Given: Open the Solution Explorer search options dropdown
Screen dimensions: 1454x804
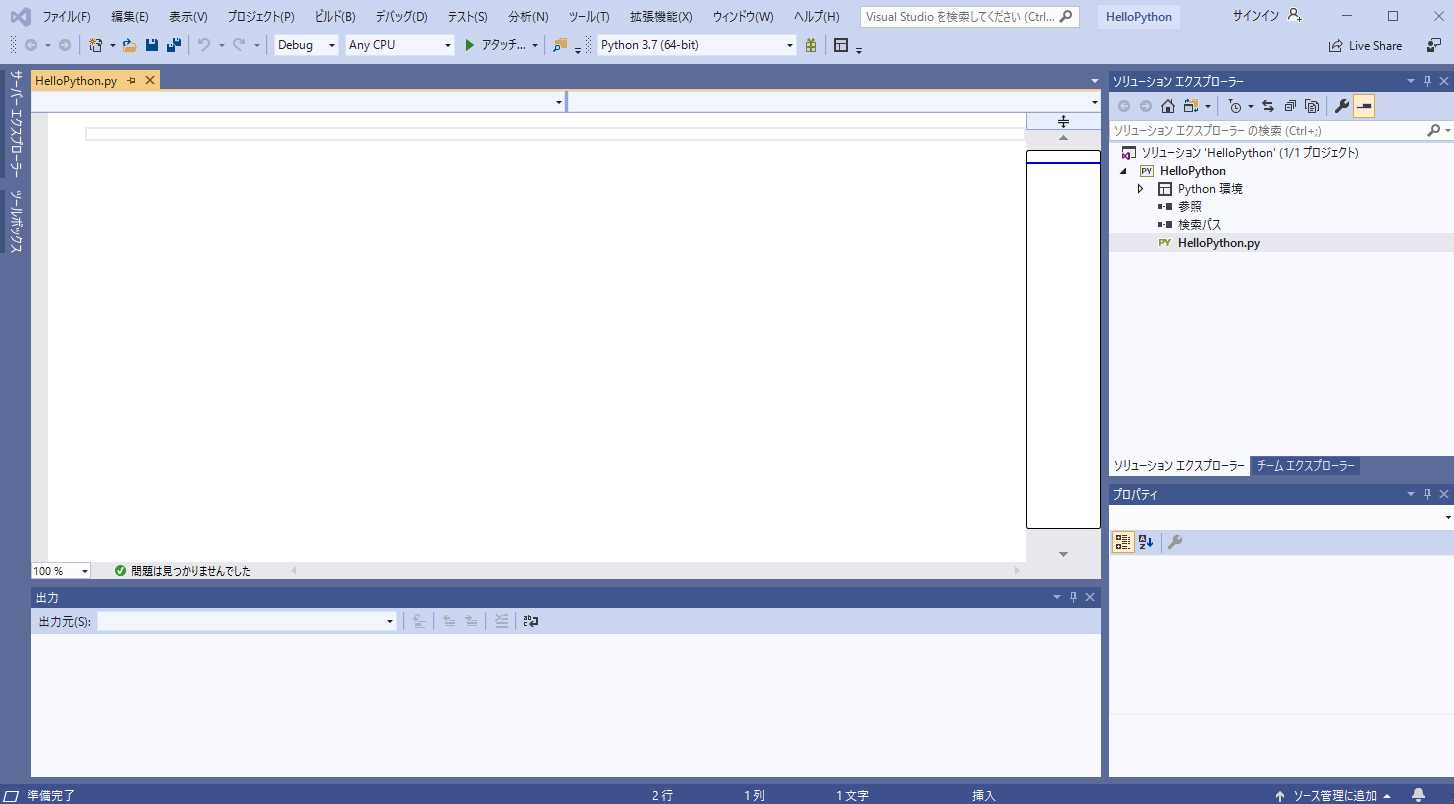Looking at the screenshot, I should 1447,131.
